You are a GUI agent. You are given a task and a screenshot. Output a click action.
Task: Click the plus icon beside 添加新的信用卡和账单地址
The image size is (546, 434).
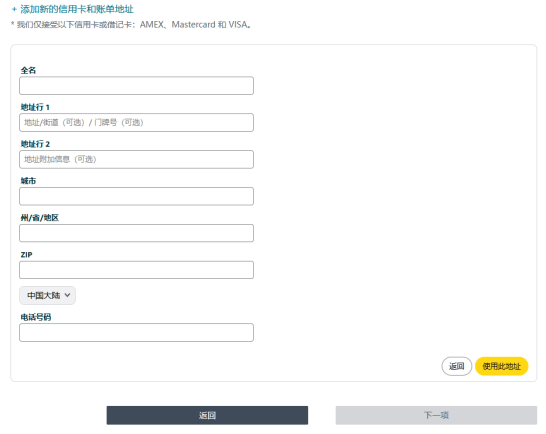14,9
